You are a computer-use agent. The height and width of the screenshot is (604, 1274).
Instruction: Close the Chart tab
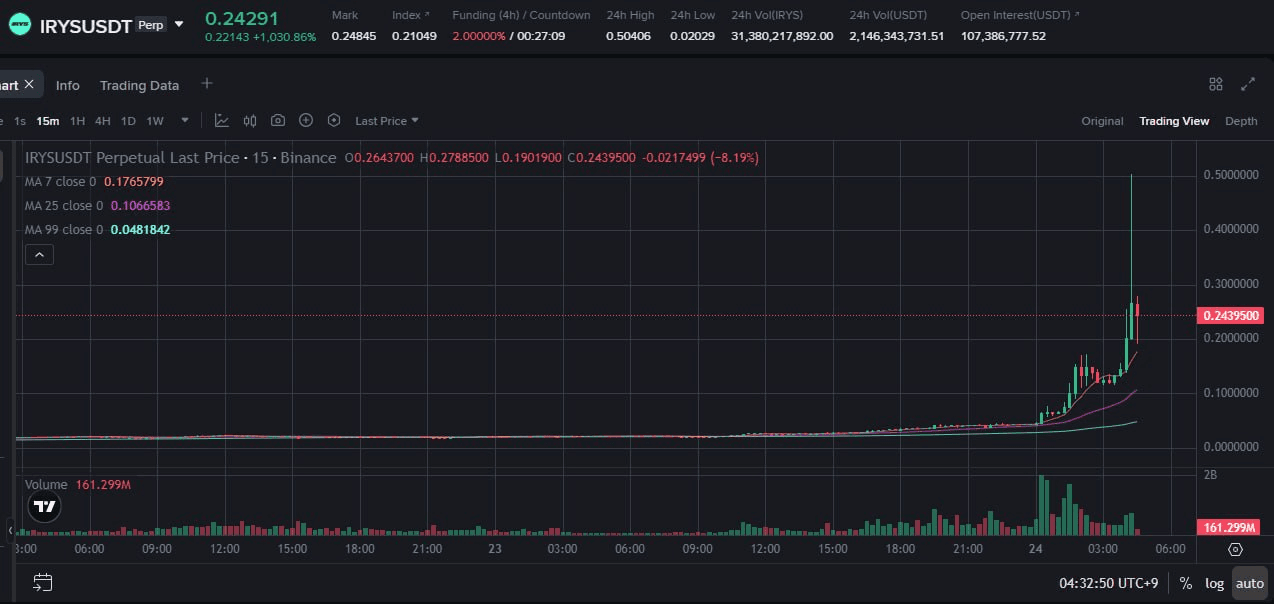pos(29,85)
